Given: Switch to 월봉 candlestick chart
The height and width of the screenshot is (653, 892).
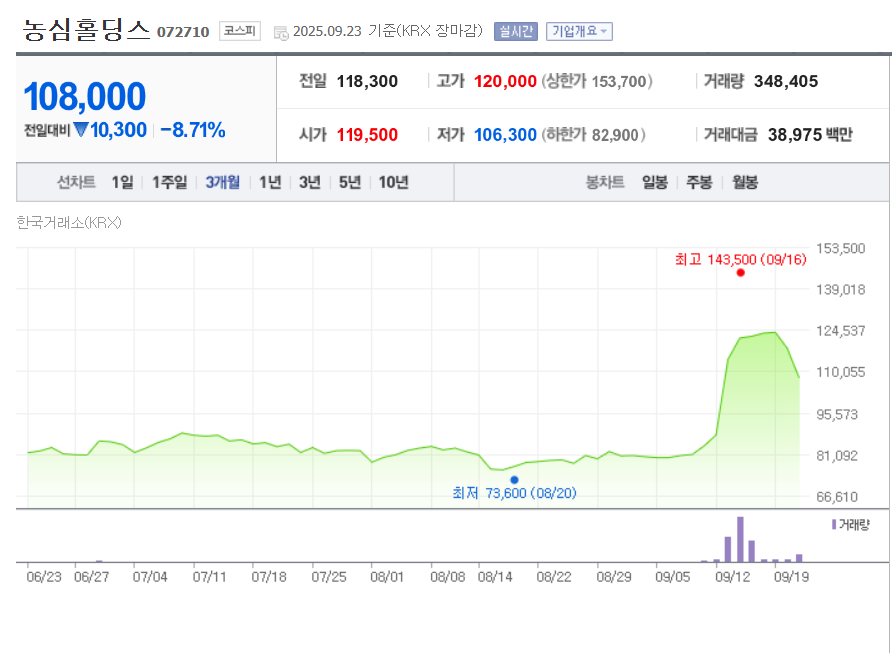Looking at the screenshot, I should click(x=745, y=183).
